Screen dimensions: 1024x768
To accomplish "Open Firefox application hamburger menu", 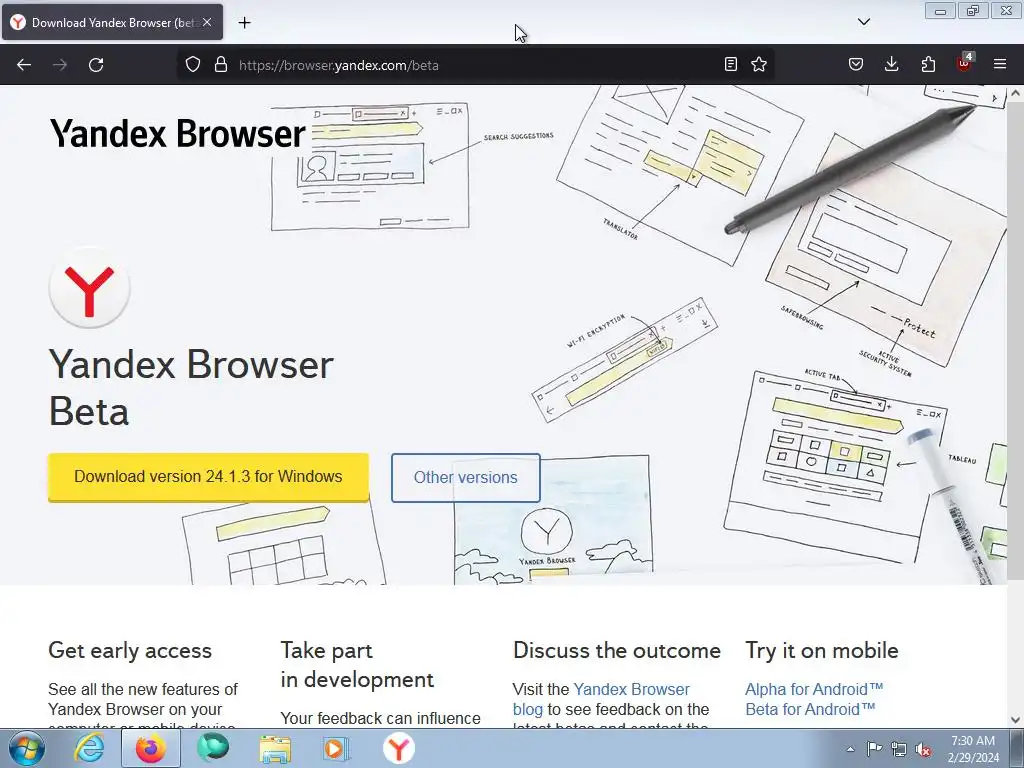I will 1000,64.
